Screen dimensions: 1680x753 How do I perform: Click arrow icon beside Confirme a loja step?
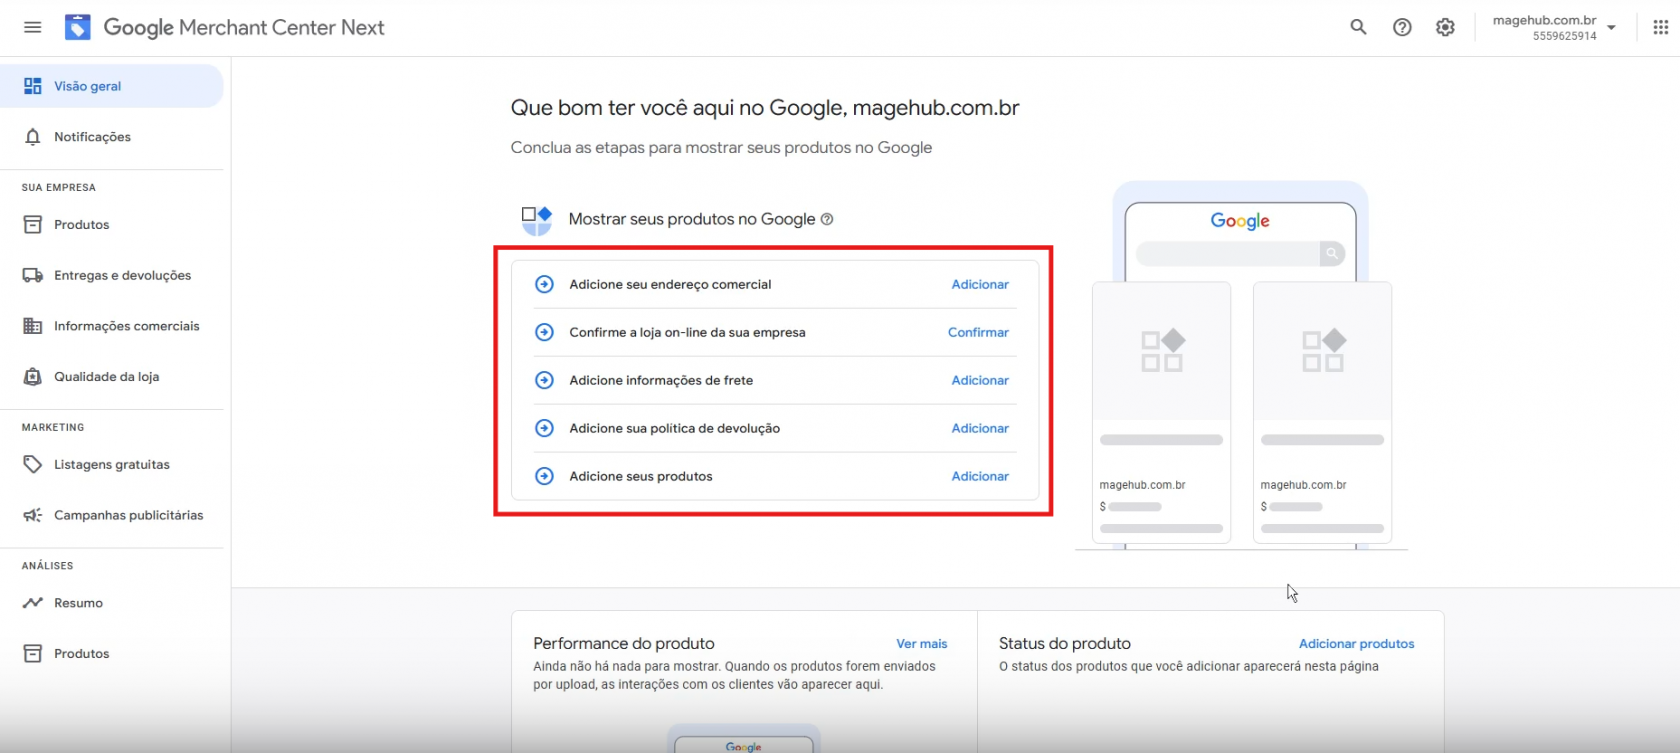[544, 333]
